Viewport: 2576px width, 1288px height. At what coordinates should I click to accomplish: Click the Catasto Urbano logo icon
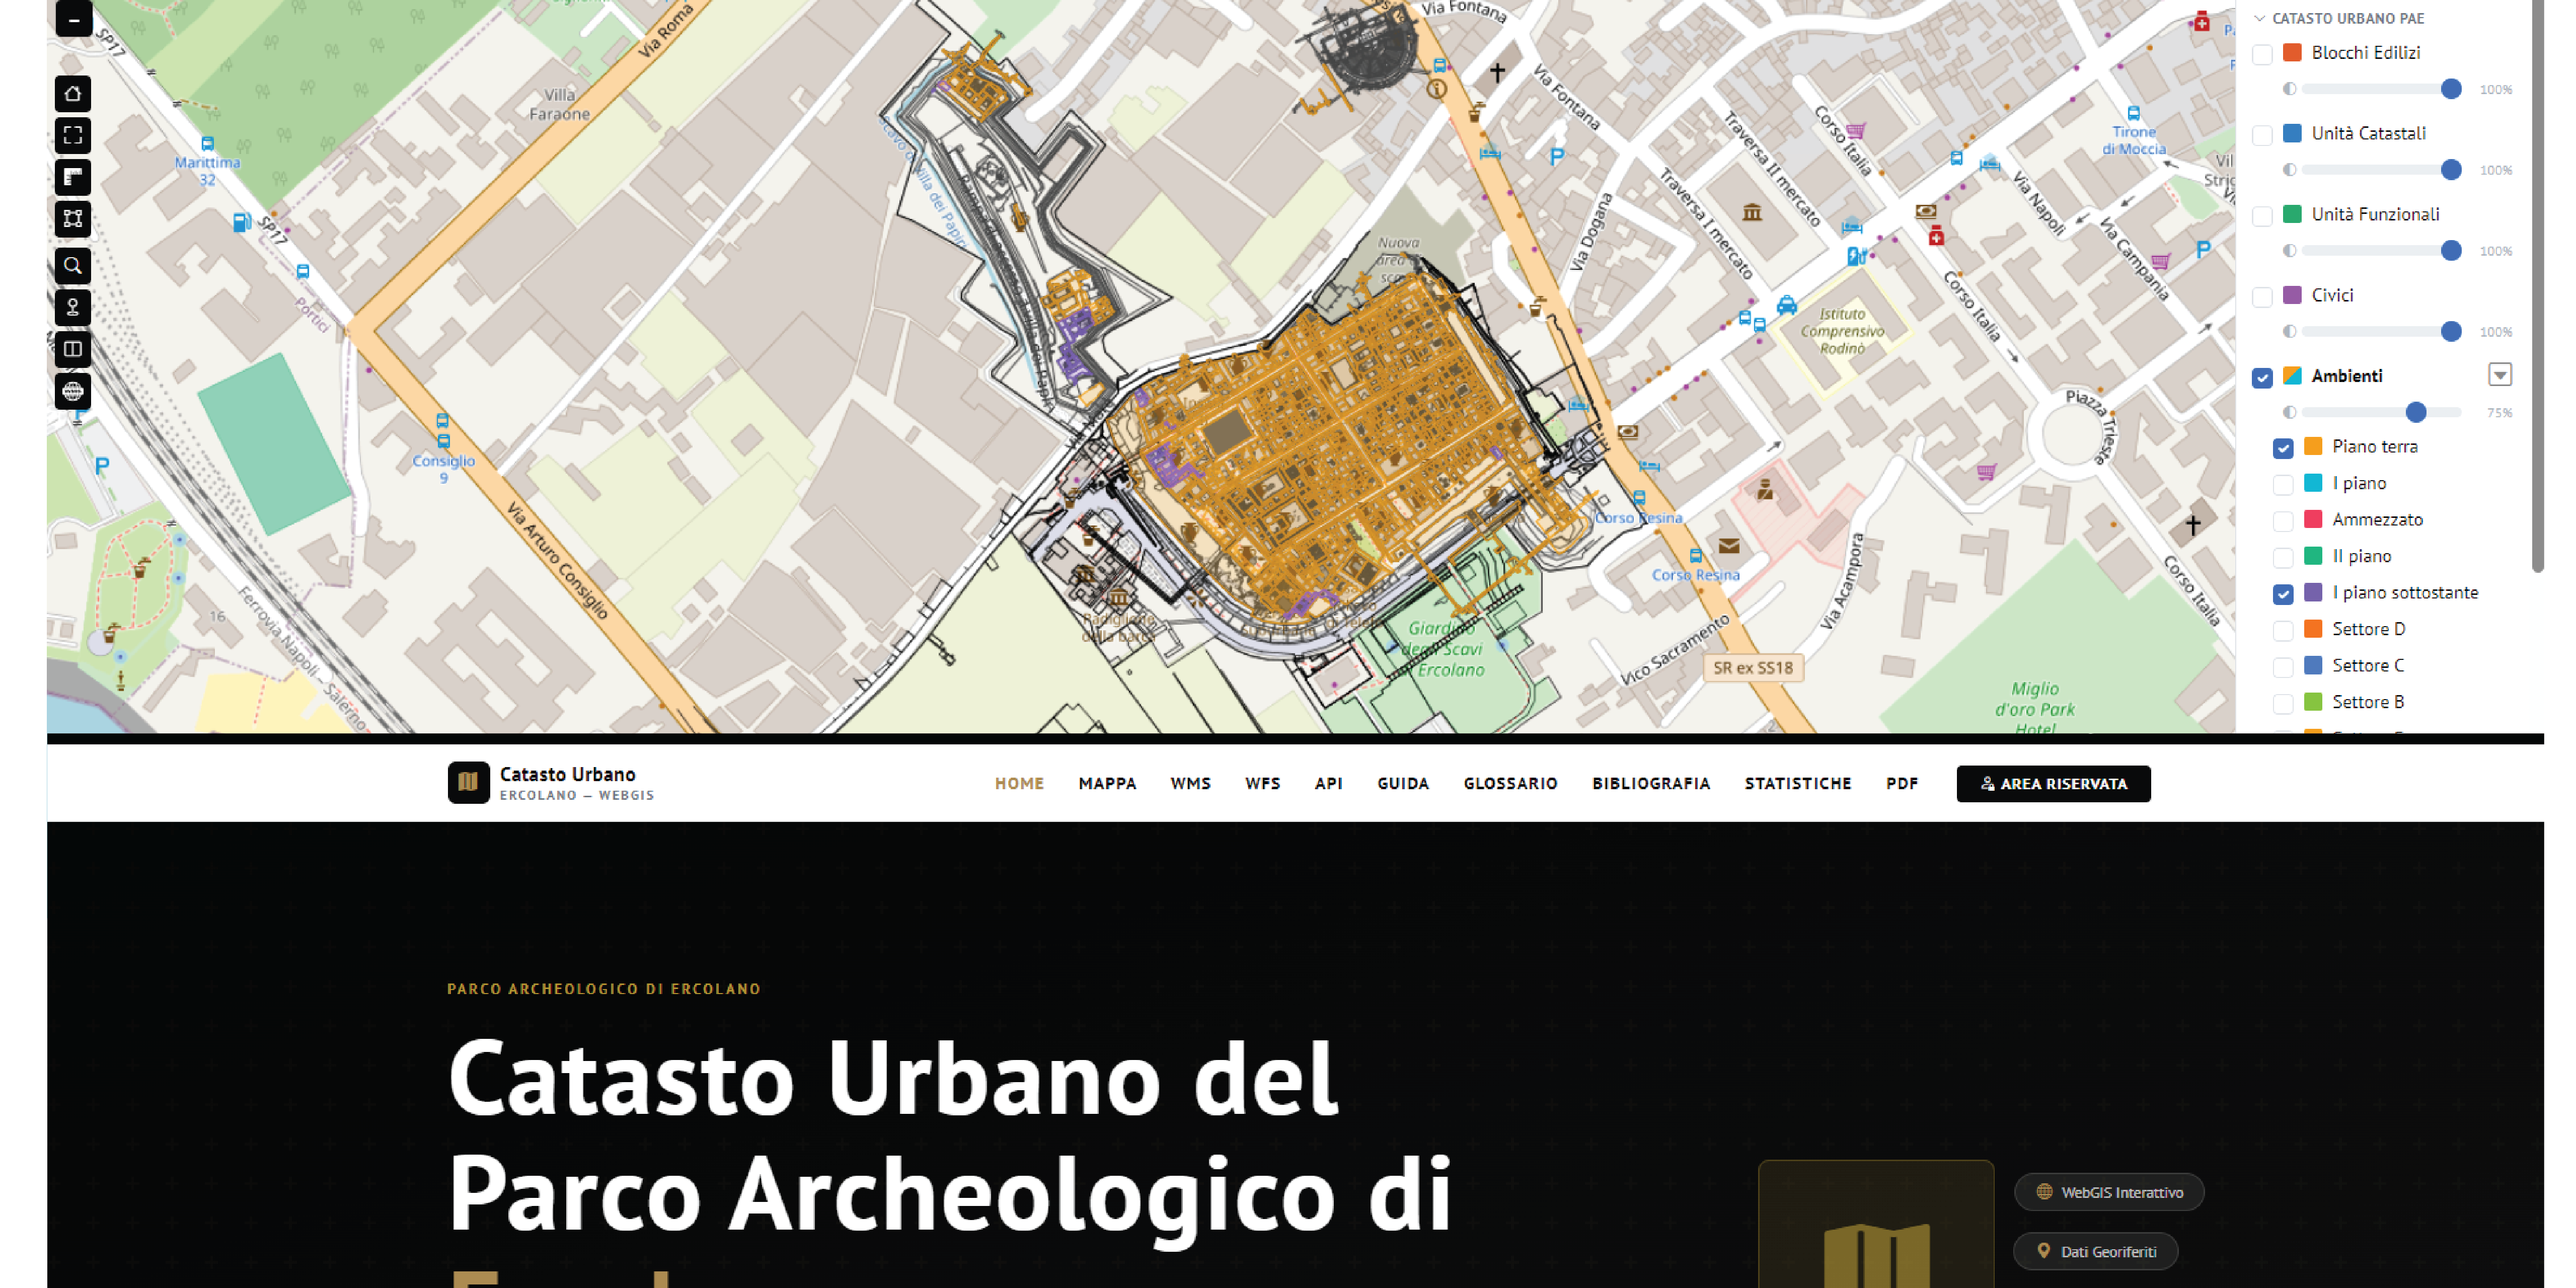point(468,783)
